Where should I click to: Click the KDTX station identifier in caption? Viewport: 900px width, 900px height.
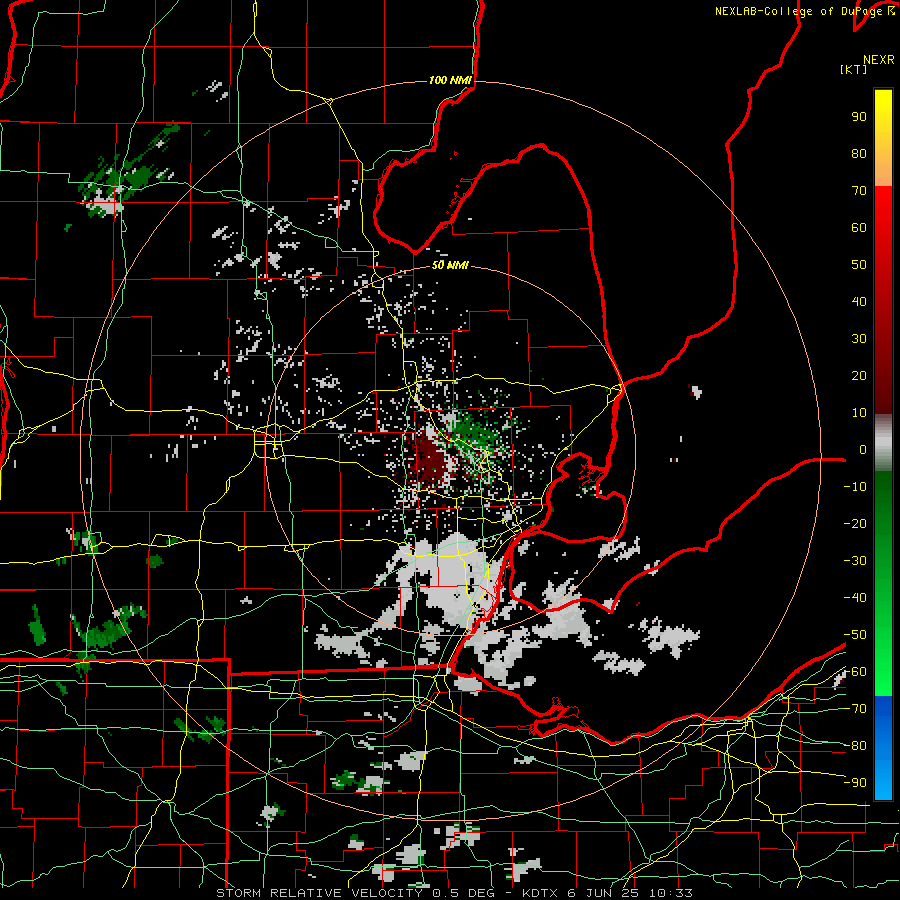pos(540,893)
